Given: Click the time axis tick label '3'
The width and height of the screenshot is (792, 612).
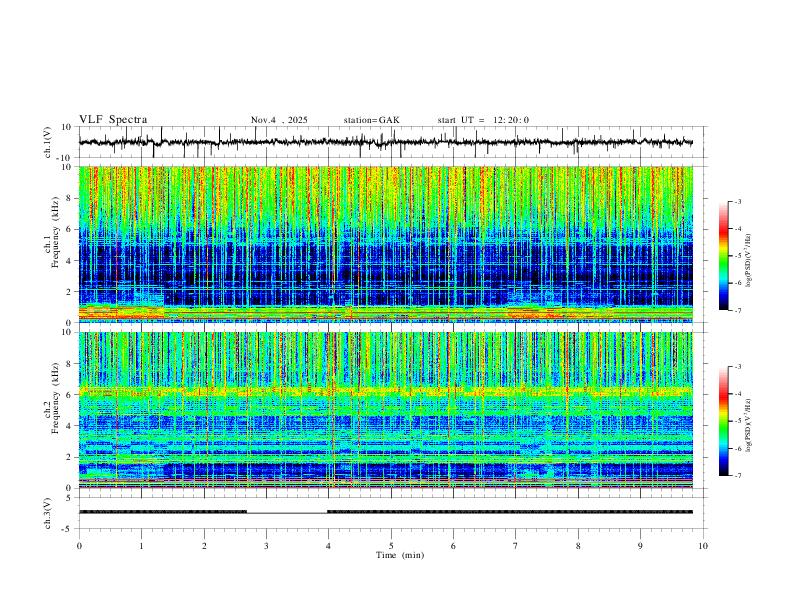Looking at the screenshot, I should point(266,546).
